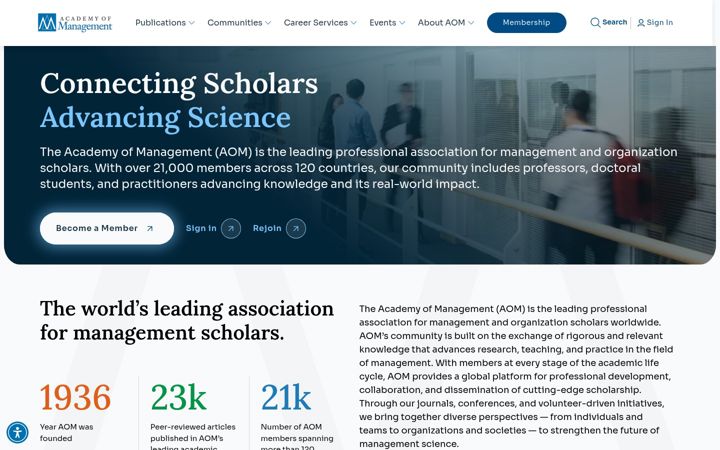
Task: Click the arrow icon in Become a Member
Action: point(150,228)
